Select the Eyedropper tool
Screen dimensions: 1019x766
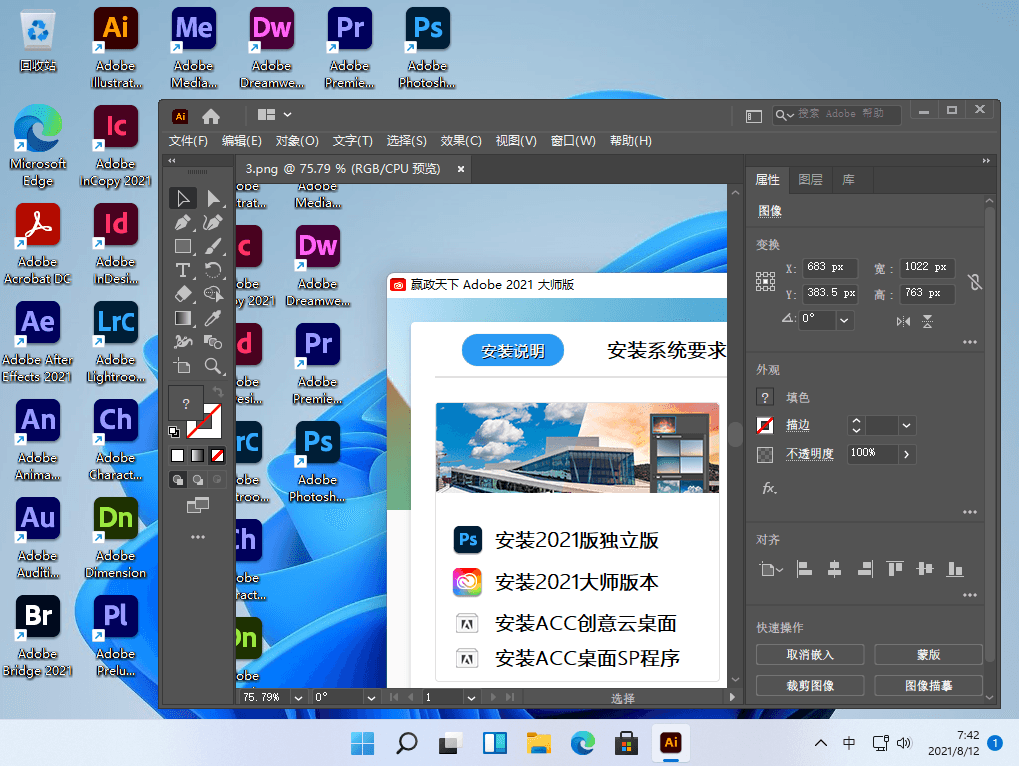point(213,318)
